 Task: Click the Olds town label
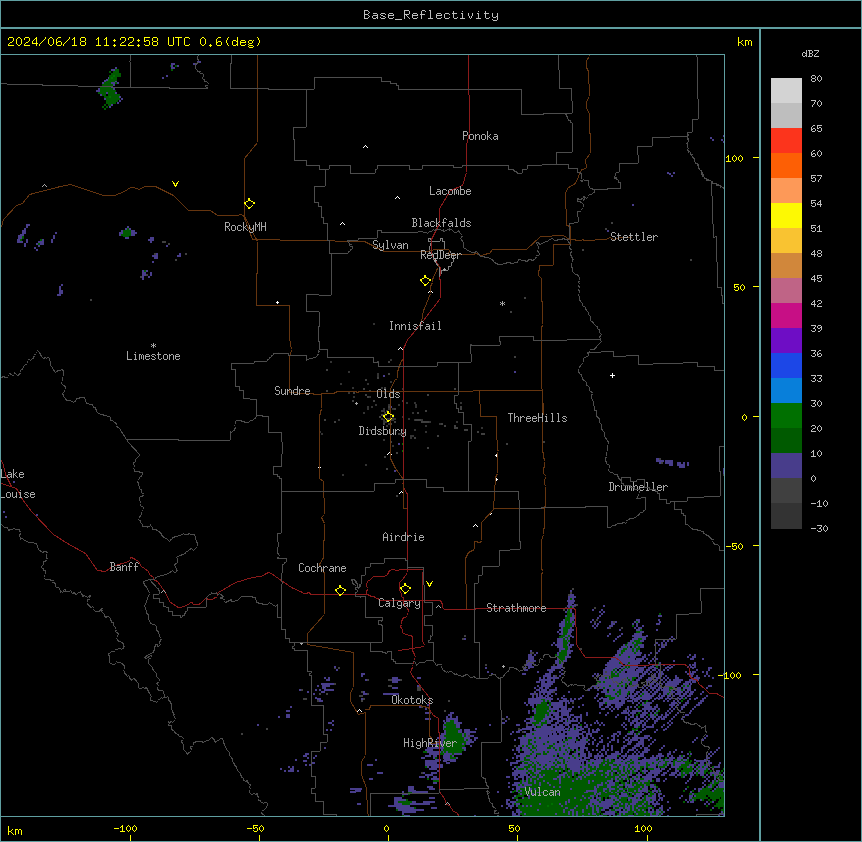pos(388,394)
